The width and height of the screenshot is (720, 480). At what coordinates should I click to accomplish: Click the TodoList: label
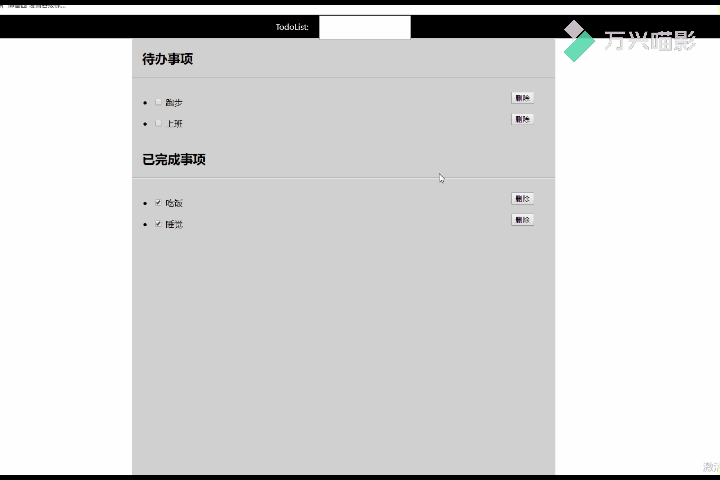click(x=292, y=27)
